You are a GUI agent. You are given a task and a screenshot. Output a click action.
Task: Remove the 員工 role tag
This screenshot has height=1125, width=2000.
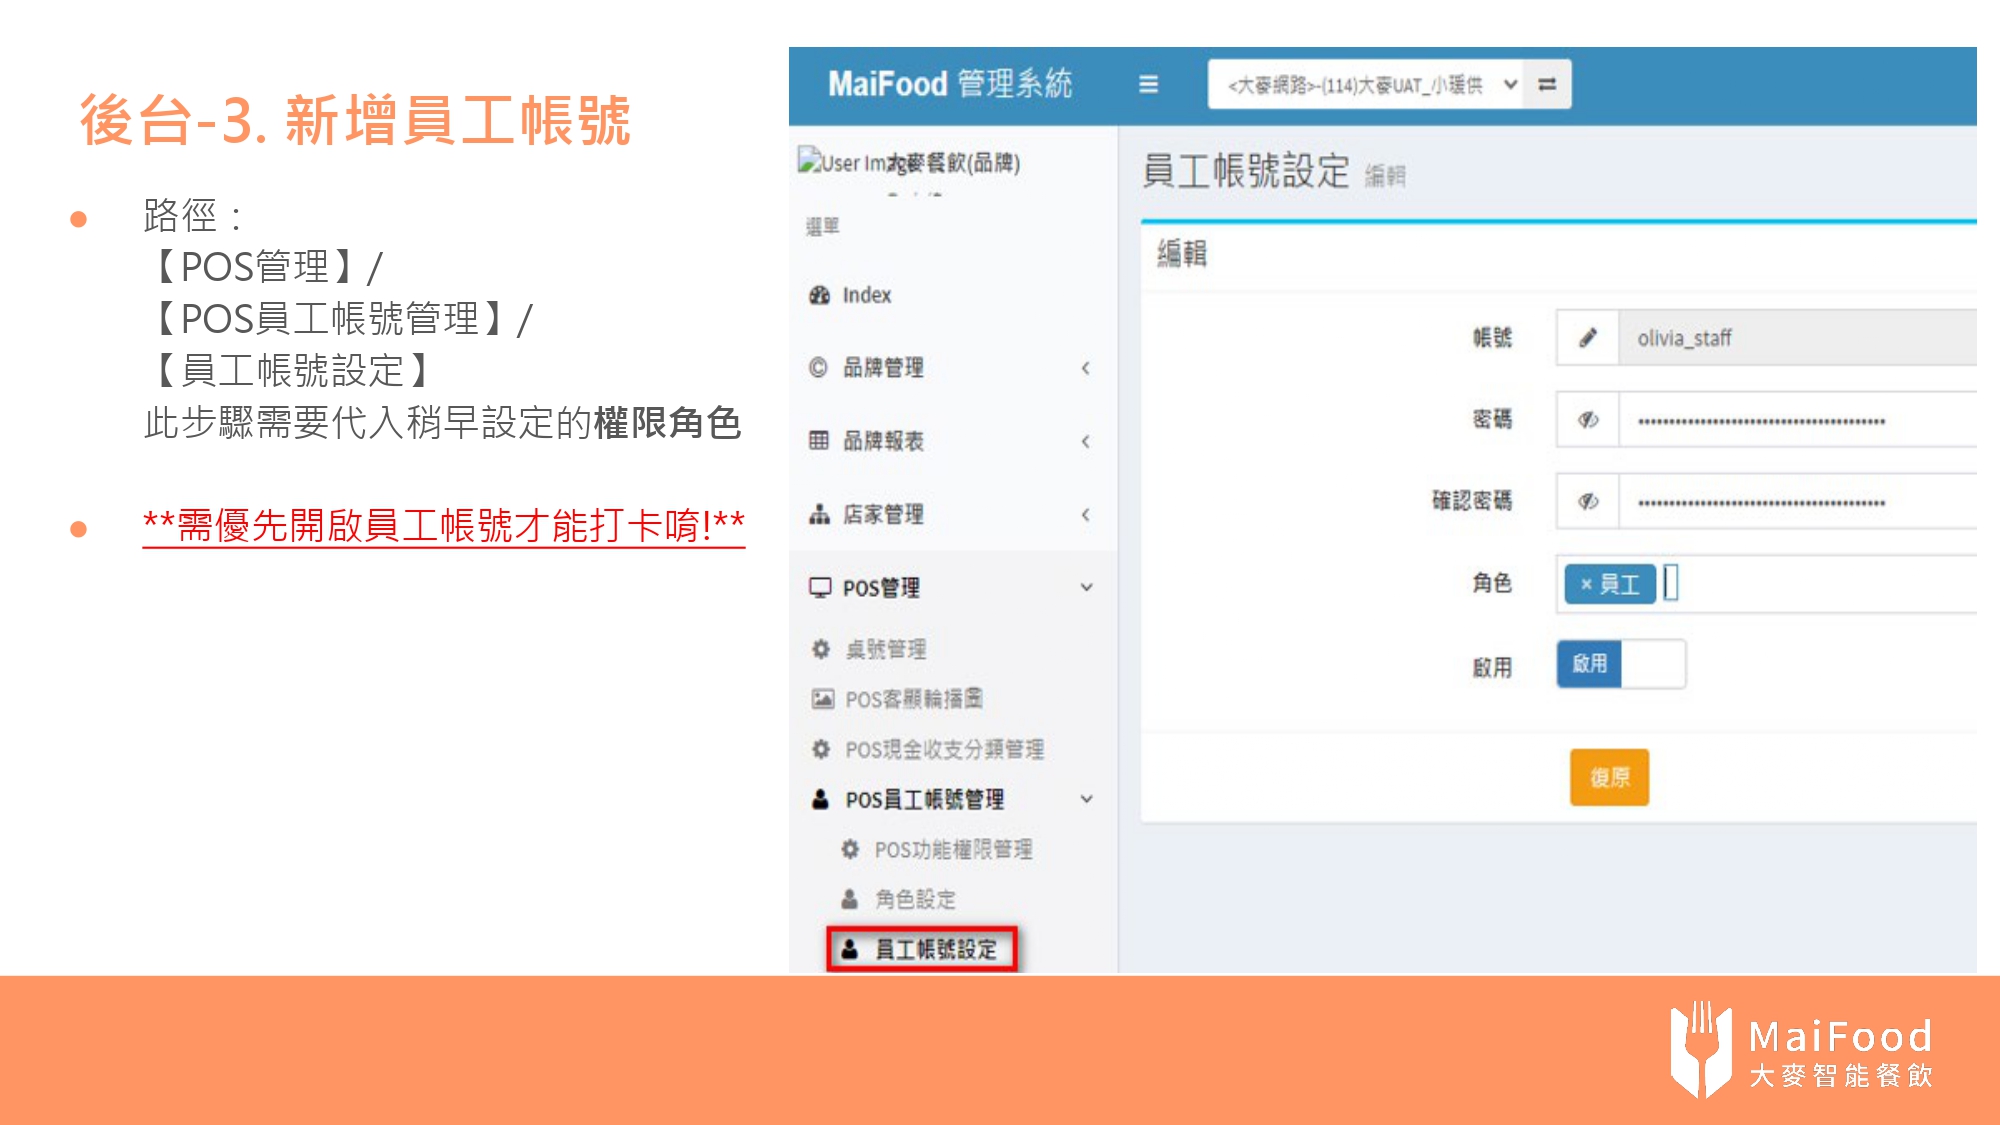(1585, 583)
